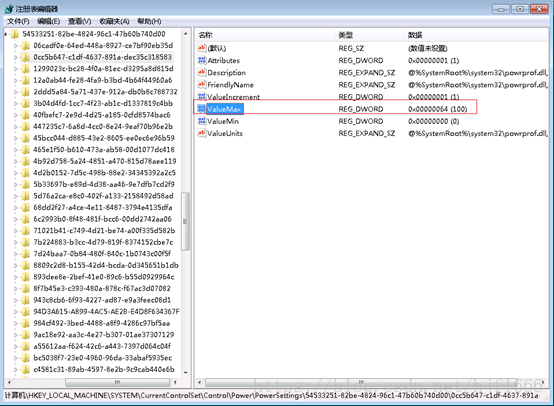
Task: Open the 文件(F) menu
Action: [x=18, y=22]
